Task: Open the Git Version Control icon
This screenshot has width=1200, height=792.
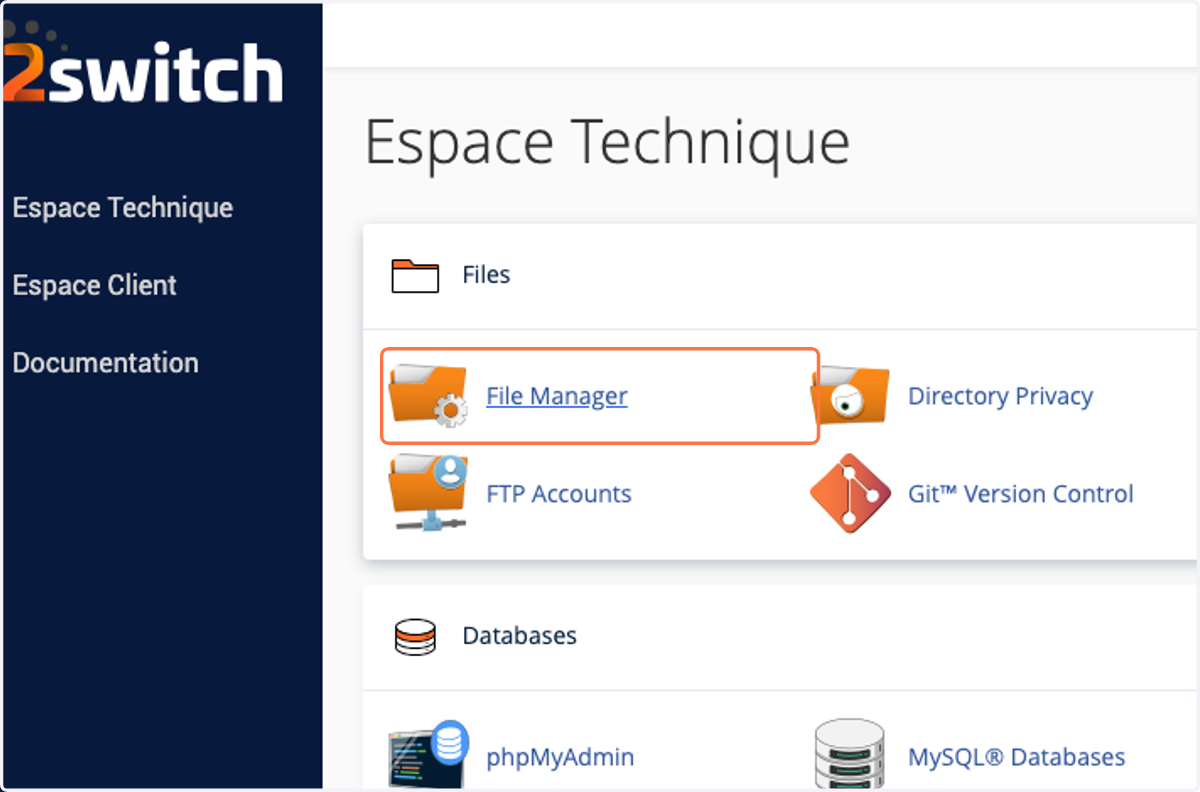Action: click(850, 493)
